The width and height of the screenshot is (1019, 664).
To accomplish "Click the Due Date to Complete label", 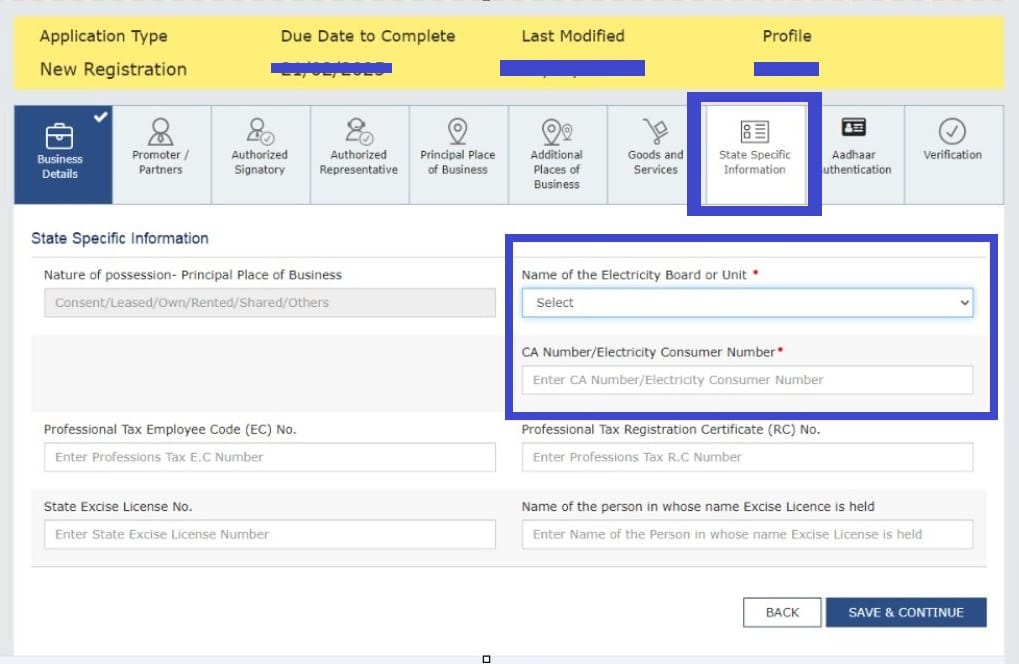I will 368,36.
